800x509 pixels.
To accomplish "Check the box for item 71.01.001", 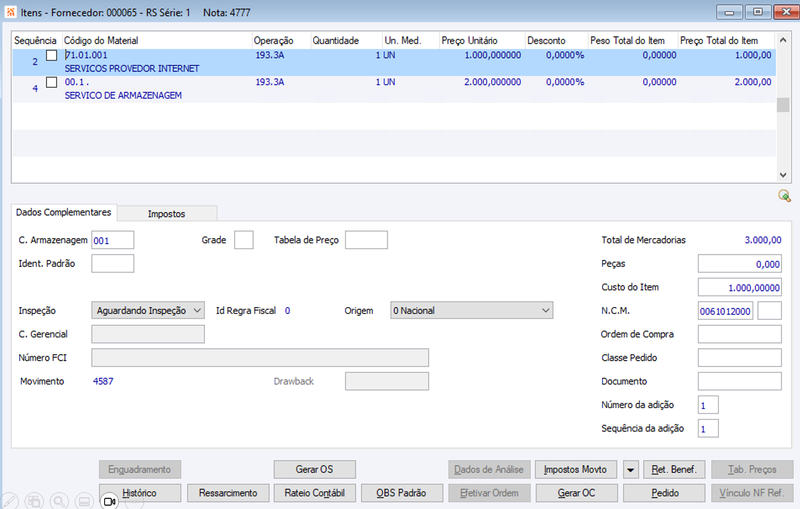I will (x=52, y=55).
